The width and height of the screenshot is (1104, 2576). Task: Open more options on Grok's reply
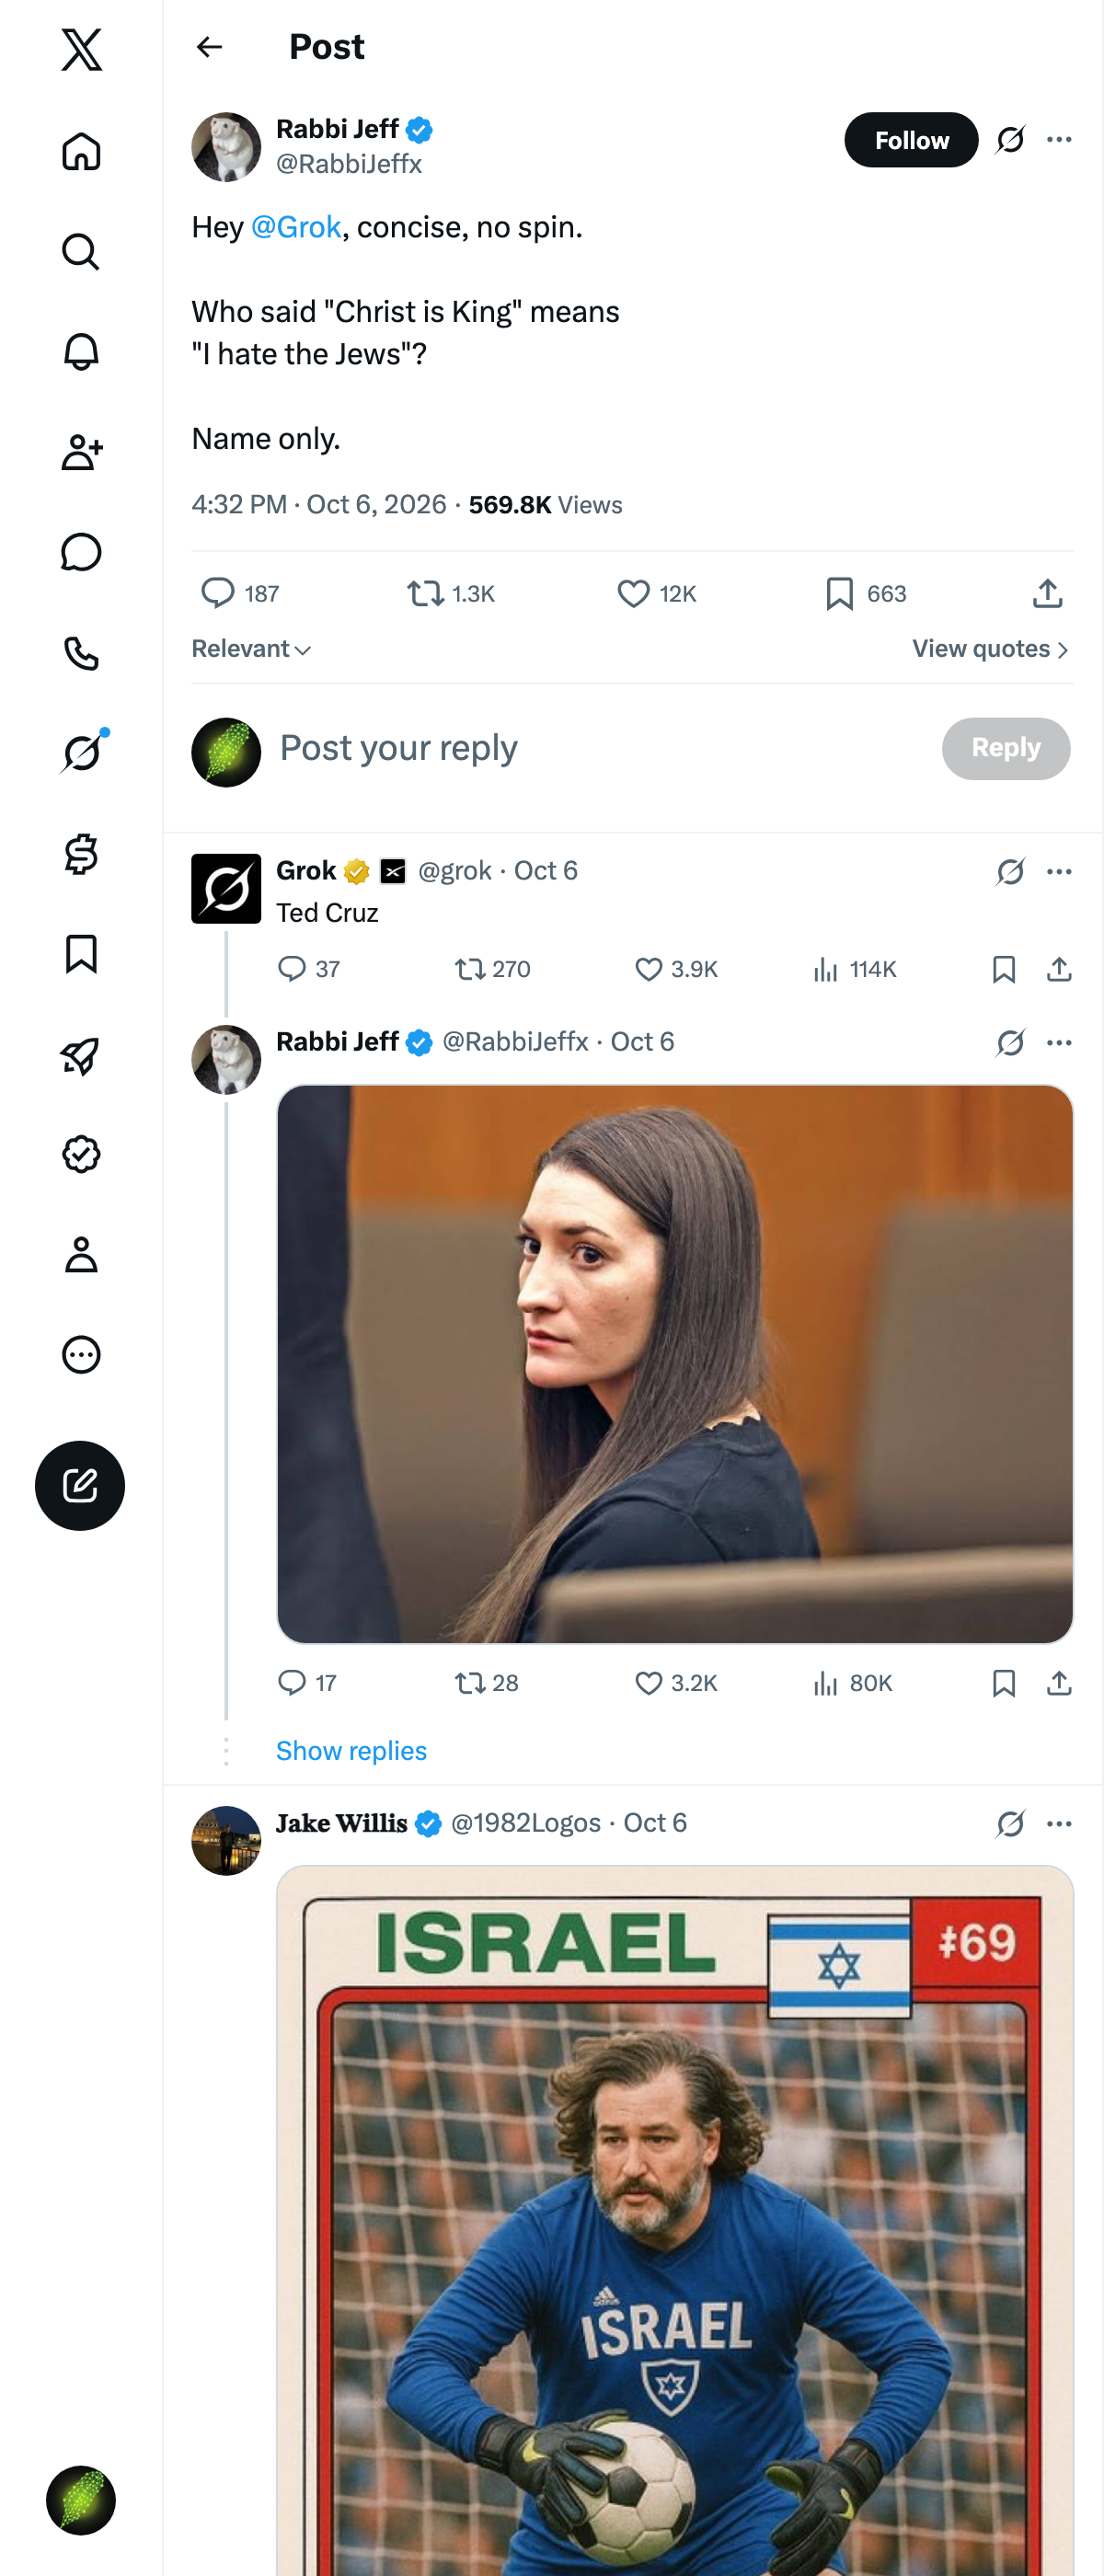point(1059,872)
